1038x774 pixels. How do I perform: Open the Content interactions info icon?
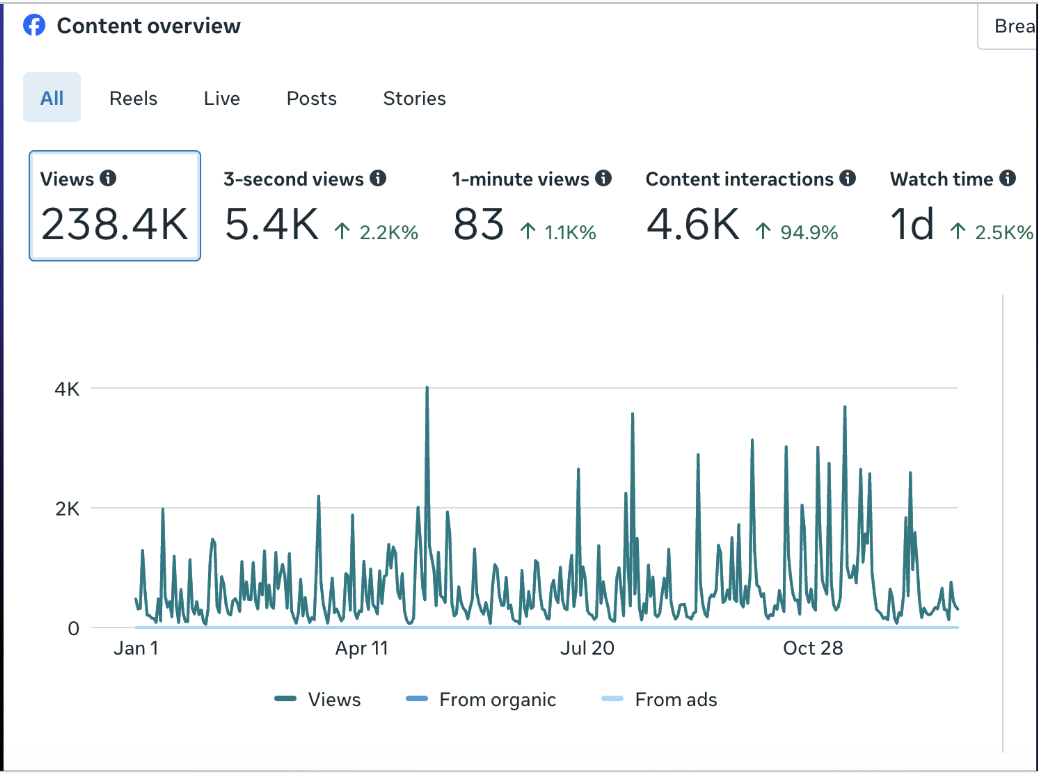pos(848,178)
